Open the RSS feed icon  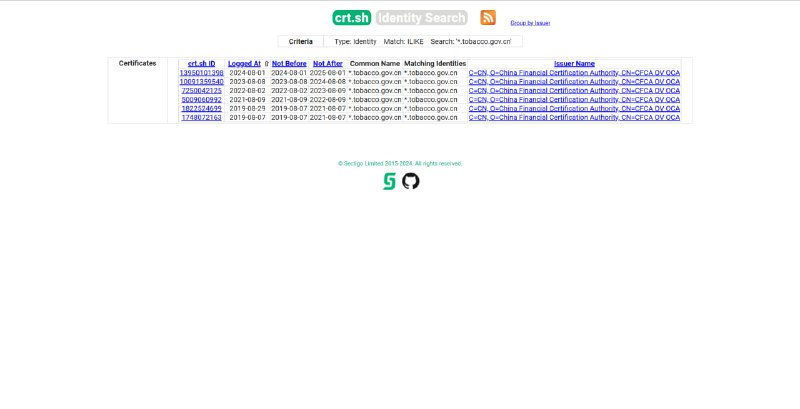(488, 17)
